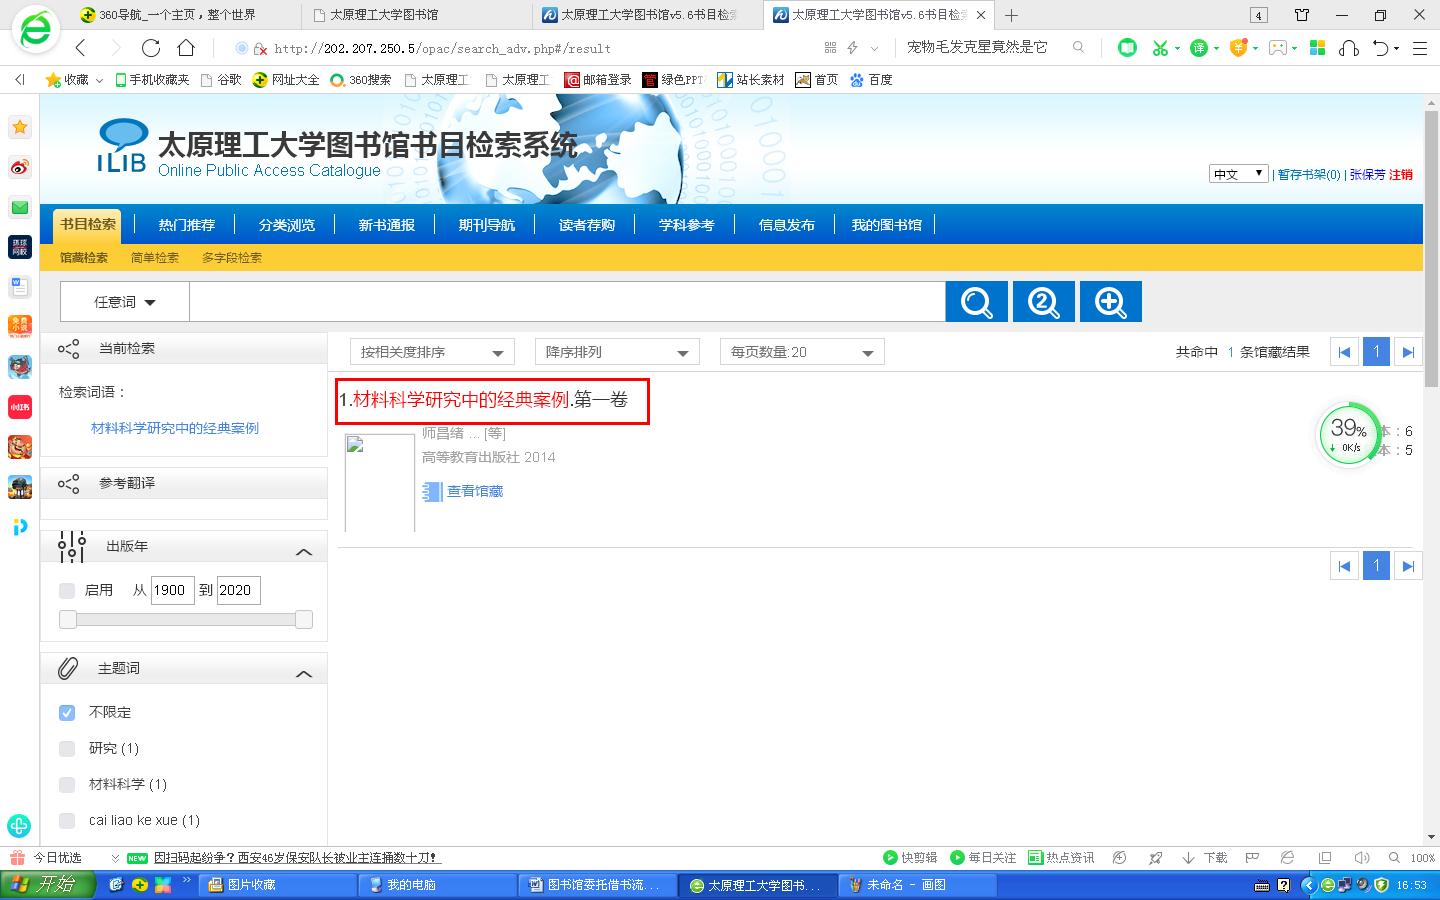This screenshot has height=900, width=1440.
Task: Open the 任意词 search field dropdown
Action: tap(125, 302)
